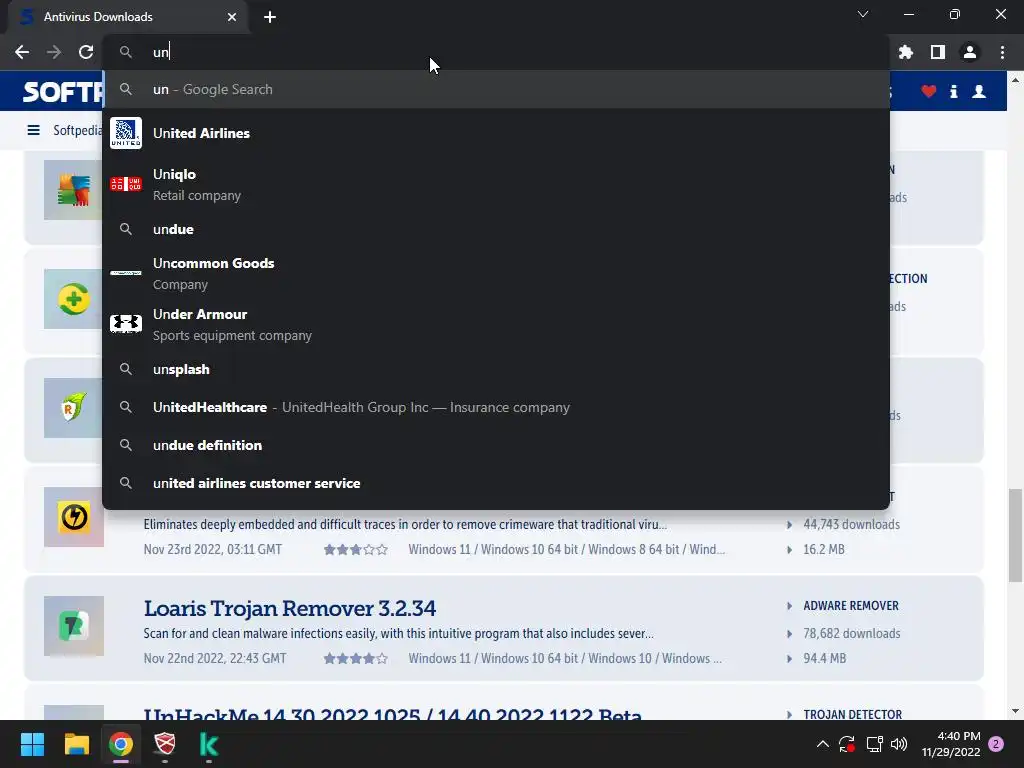
Task: Open the Chrome extensions puzzle icon
Action: (x=905, y=52)
